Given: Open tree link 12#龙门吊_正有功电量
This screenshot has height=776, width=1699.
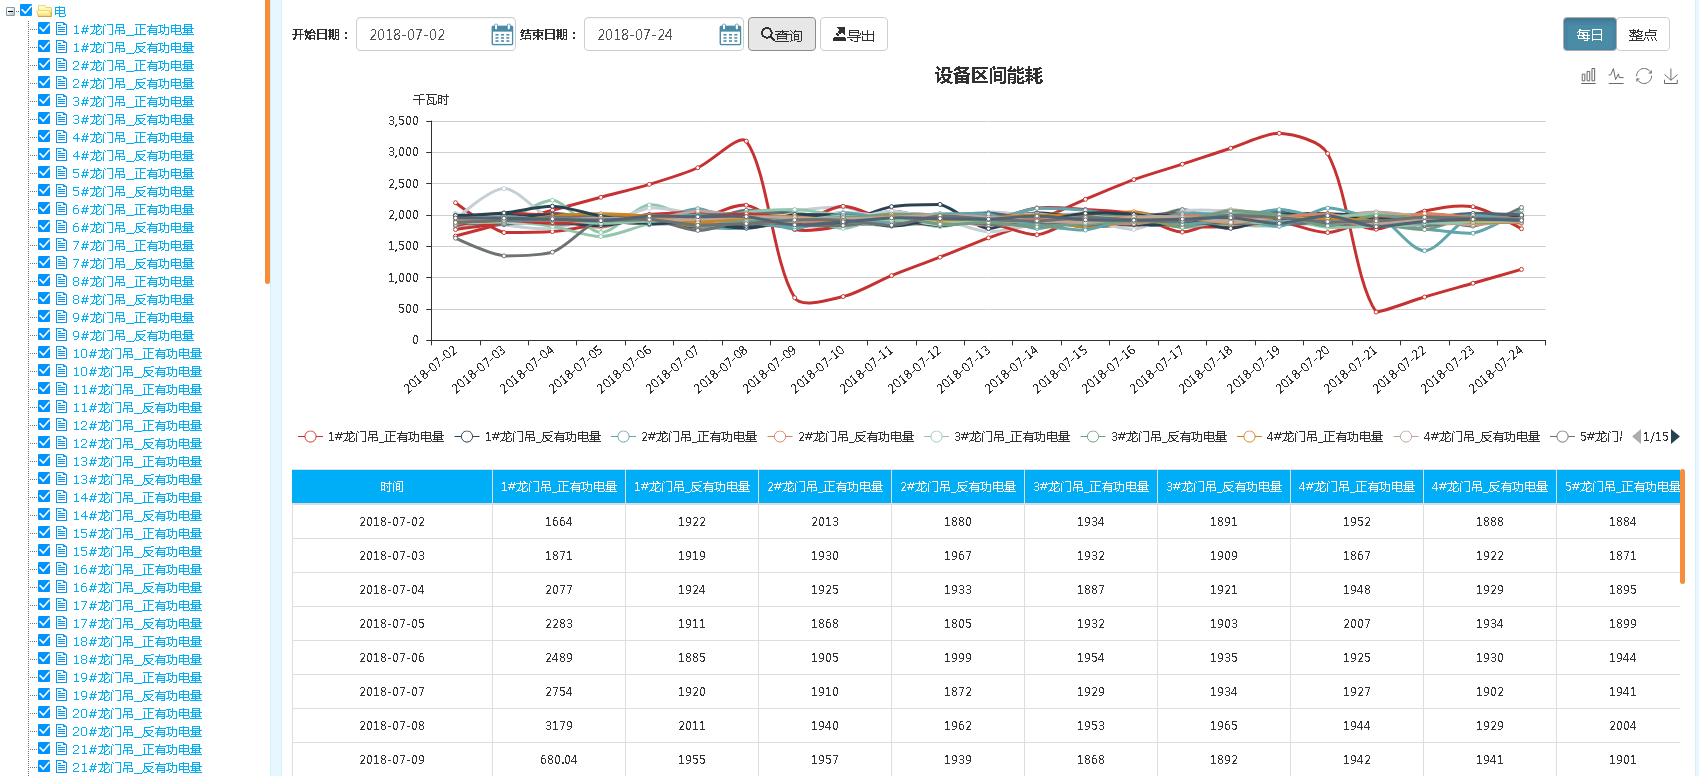Looking at the screenshot, I should coord(137,425).
